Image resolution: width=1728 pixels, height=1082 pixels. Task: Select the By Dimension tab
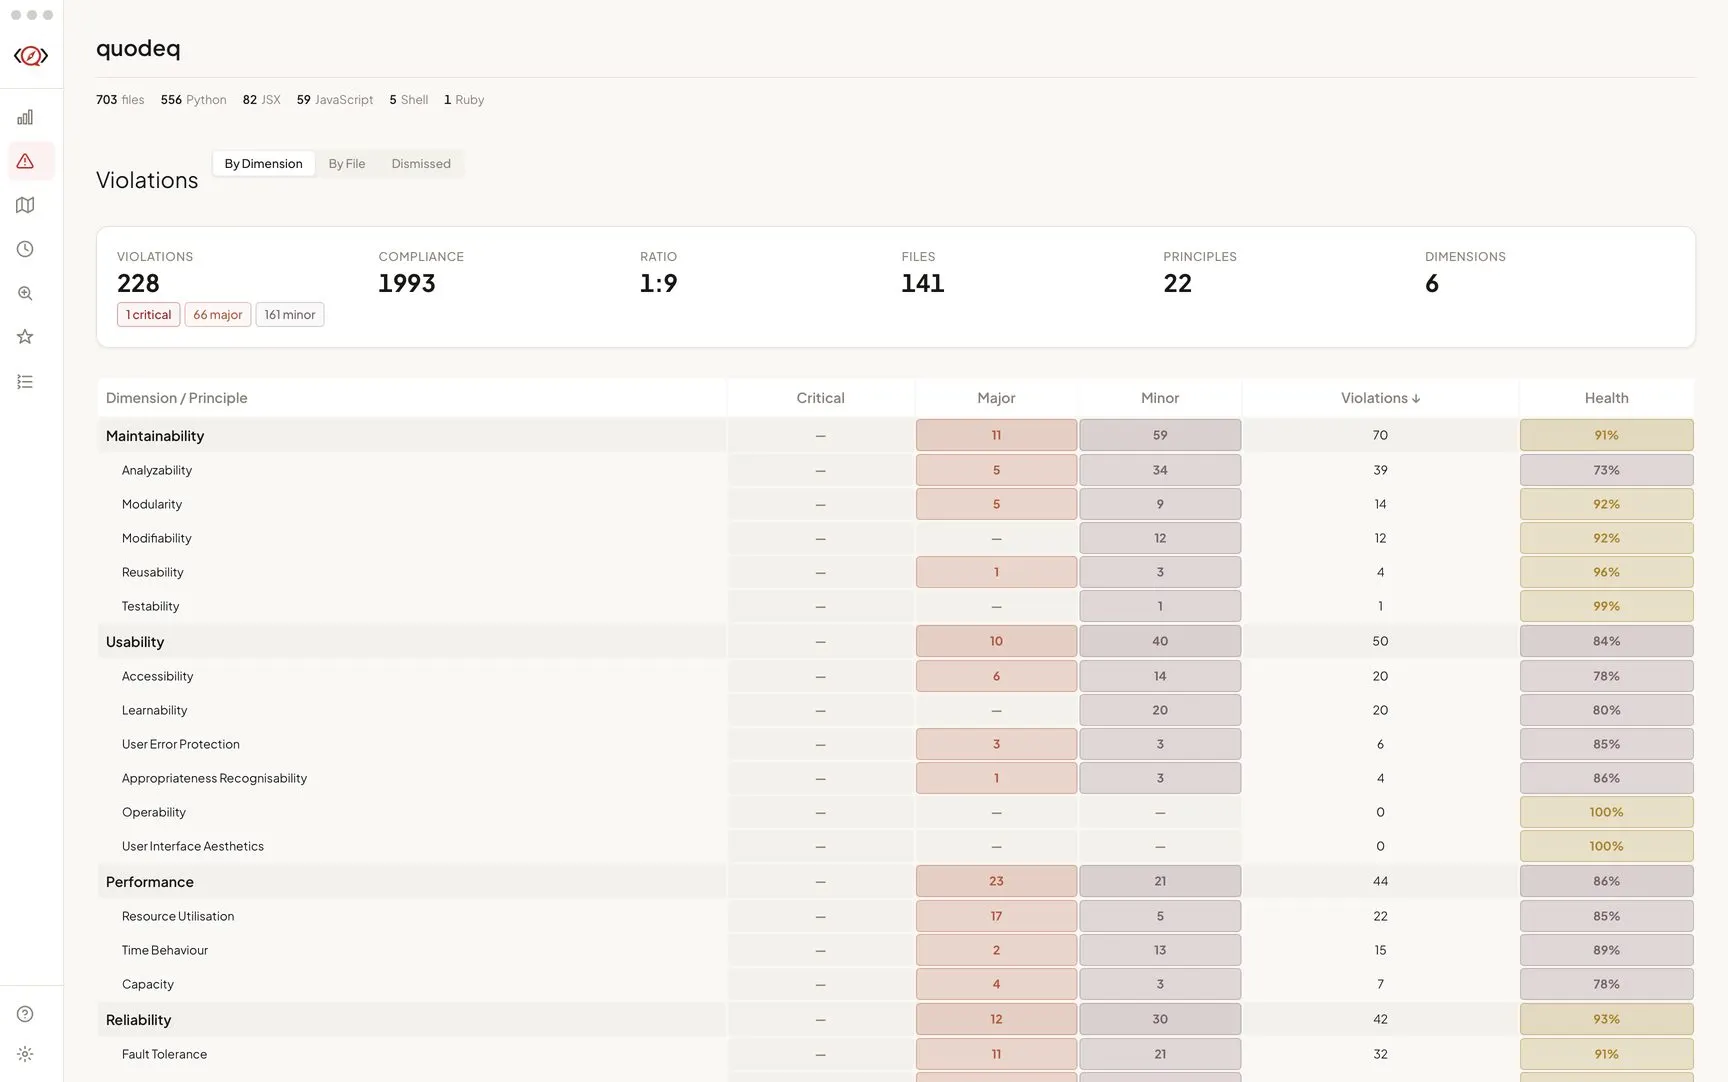tap(263, 164)
